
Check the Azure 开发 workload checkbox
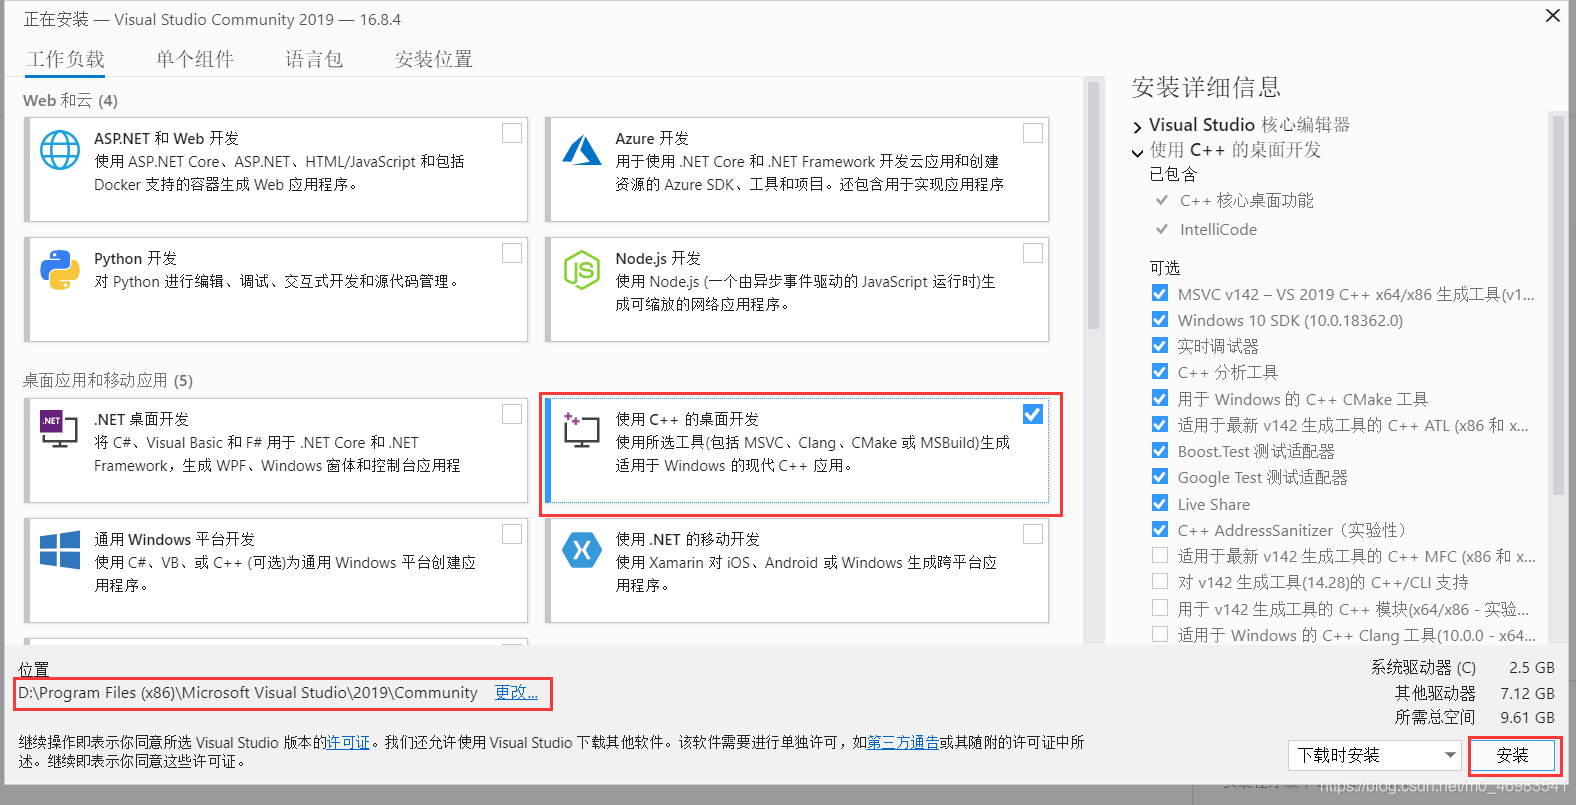(1033, 133)
